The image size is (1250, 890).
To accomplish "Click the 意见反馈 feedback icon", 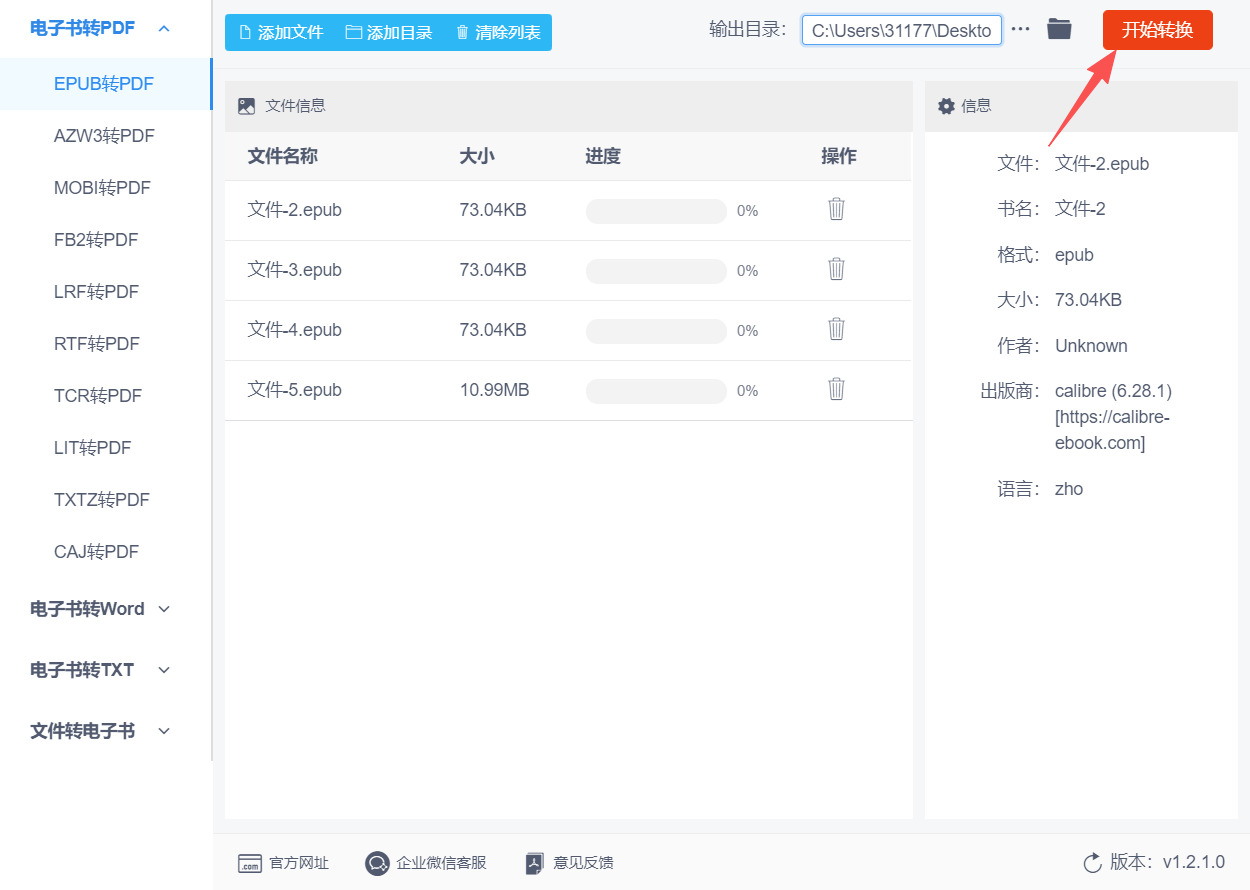I will [535, 863].
